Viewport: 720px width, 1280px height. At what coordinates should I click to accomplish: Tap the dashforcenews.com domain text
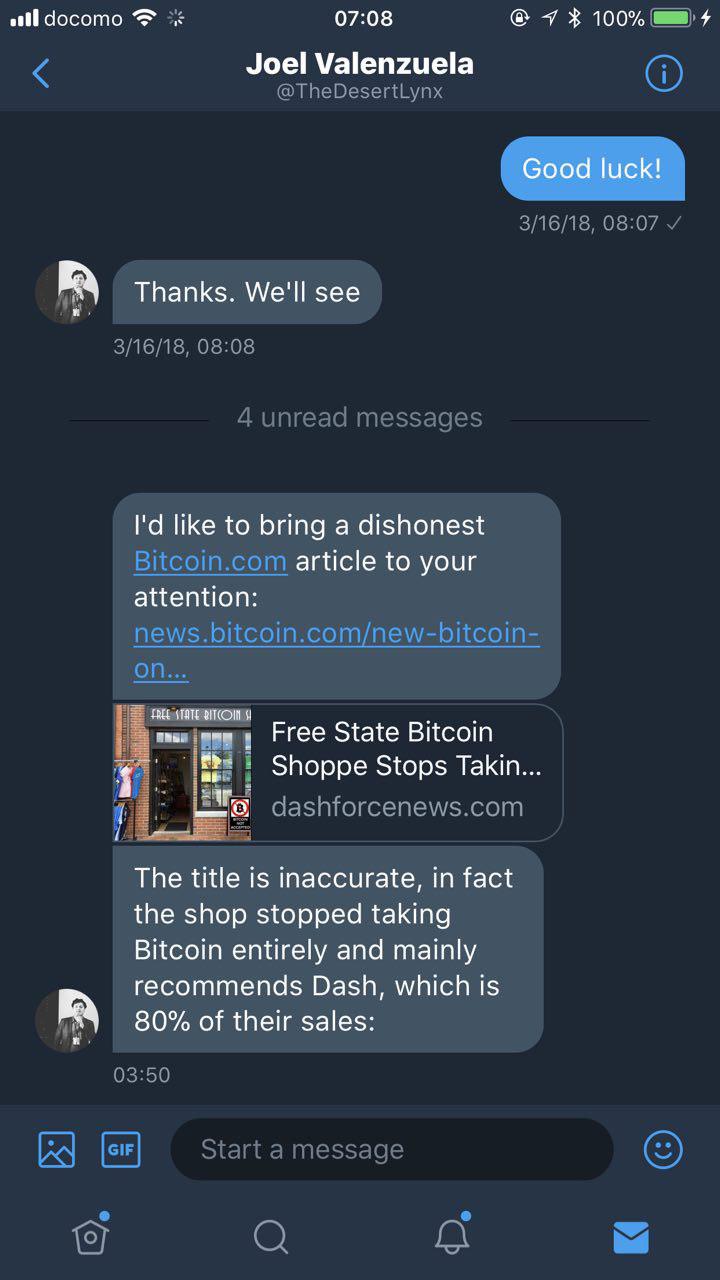(x=397, y=807)
